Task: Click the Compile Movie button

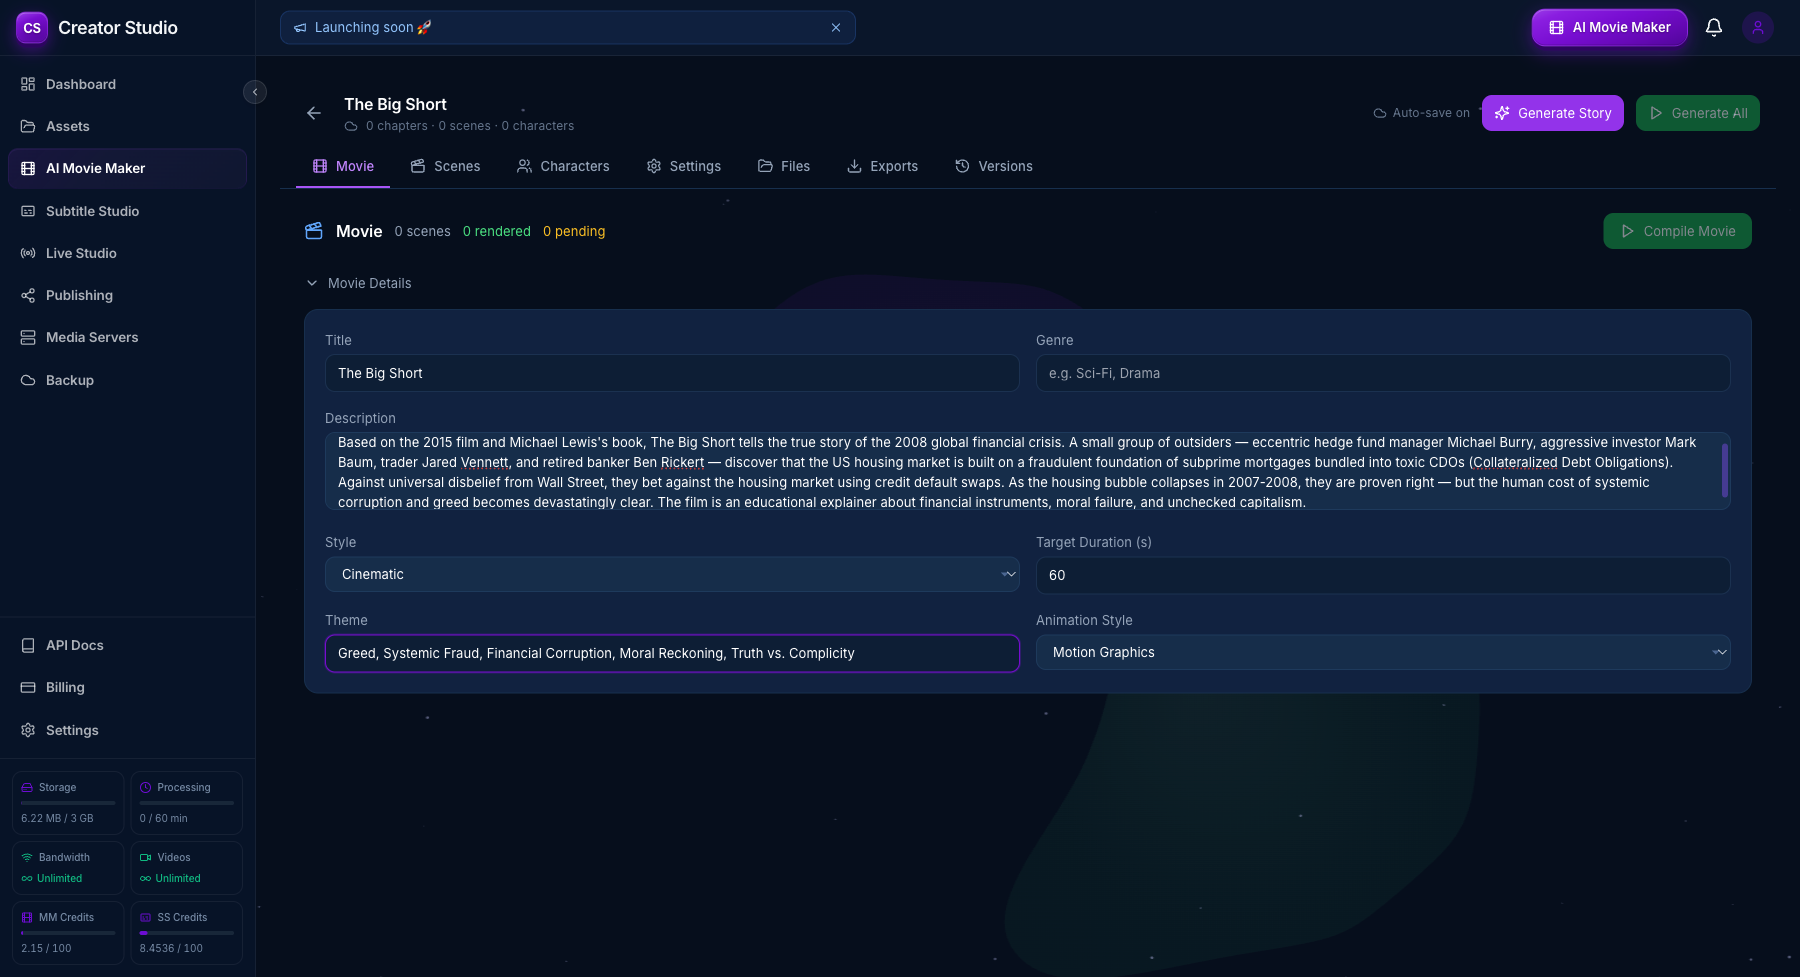Action: pyautogui.click(x=1677, y=231)
